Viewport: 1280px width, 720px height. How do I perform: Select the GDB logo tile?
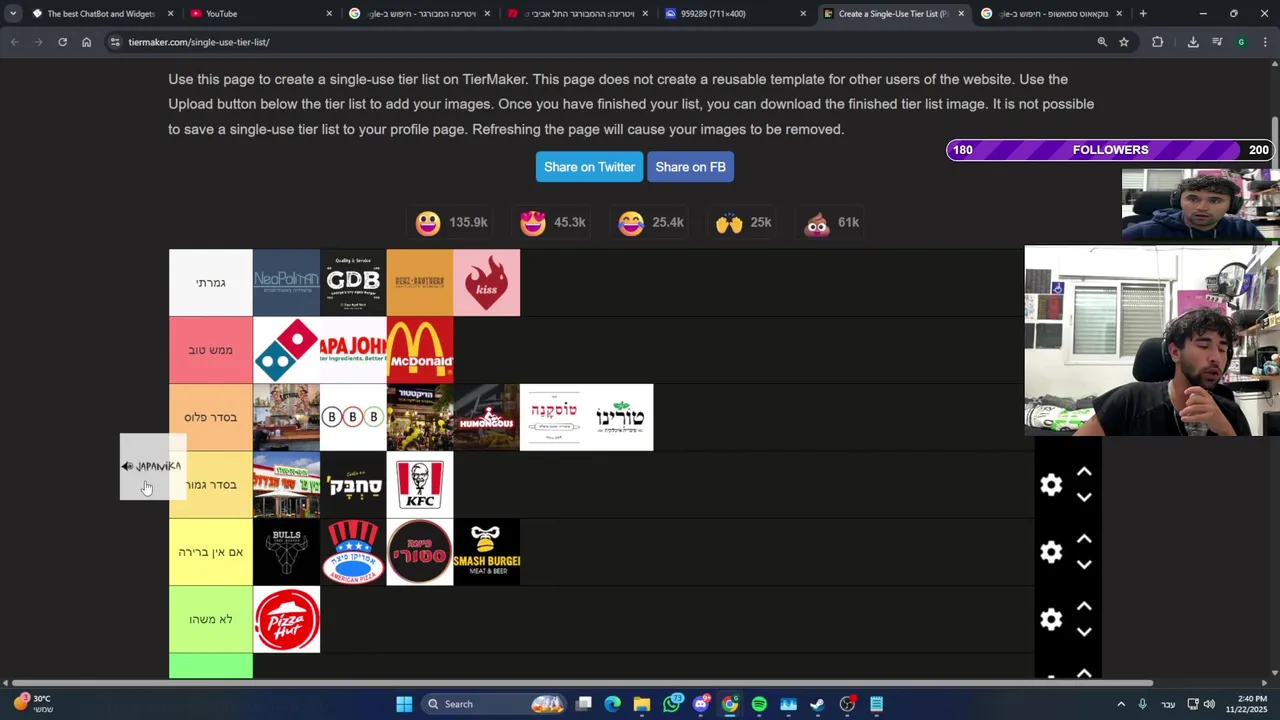point(353,283)
